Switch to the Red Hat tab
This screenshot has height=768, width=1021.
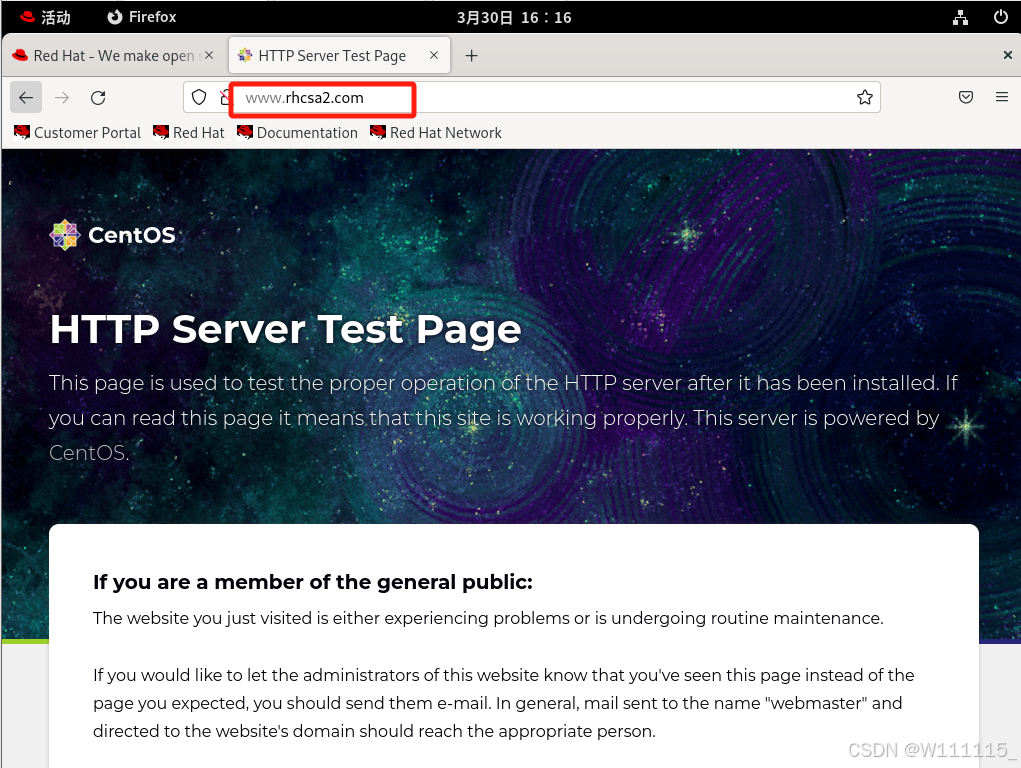click(x=113, y=56)
